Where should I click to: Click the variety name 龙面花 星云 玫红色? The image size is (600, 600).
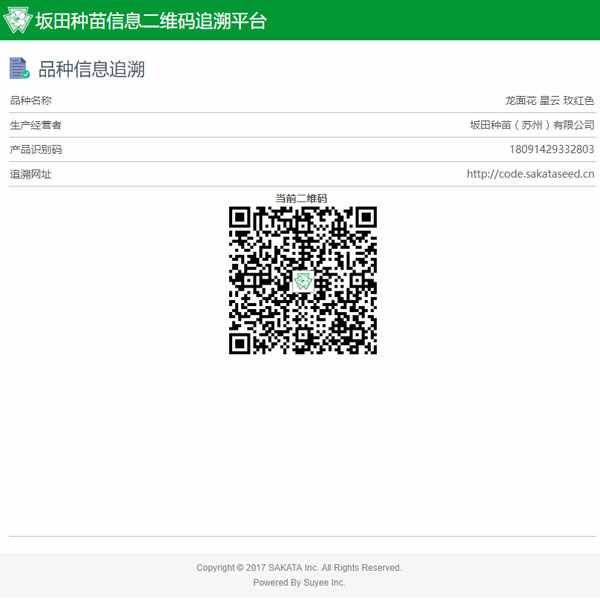tap(549, 101)
